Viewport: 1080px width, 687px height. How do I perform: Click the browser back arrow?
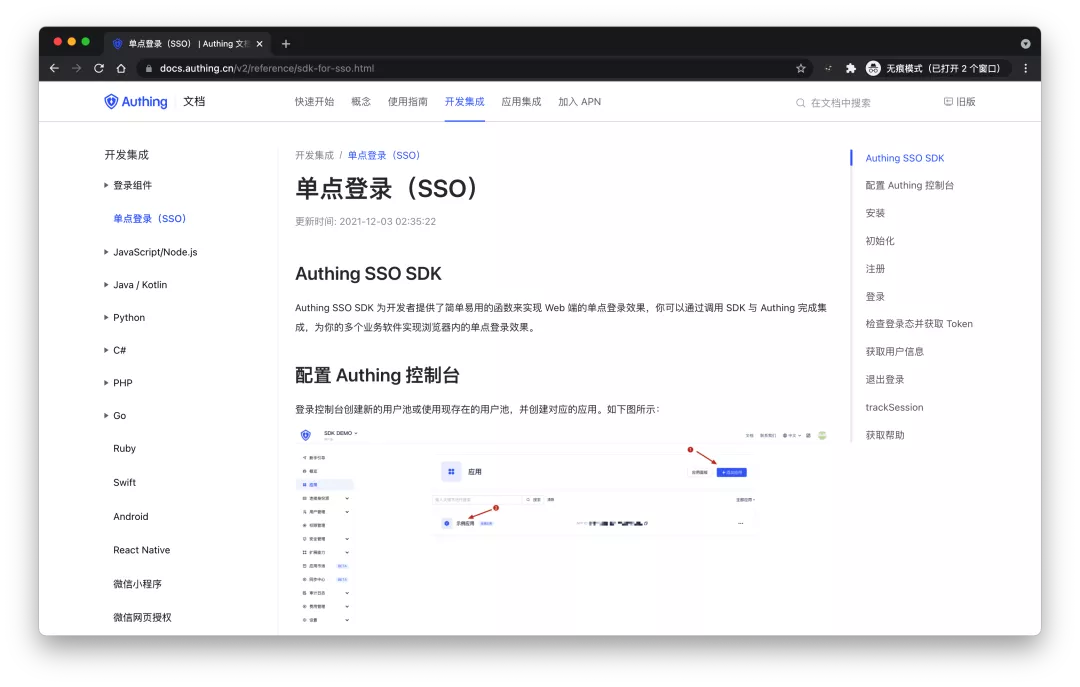pyautogui.click(x=54, y=68)
